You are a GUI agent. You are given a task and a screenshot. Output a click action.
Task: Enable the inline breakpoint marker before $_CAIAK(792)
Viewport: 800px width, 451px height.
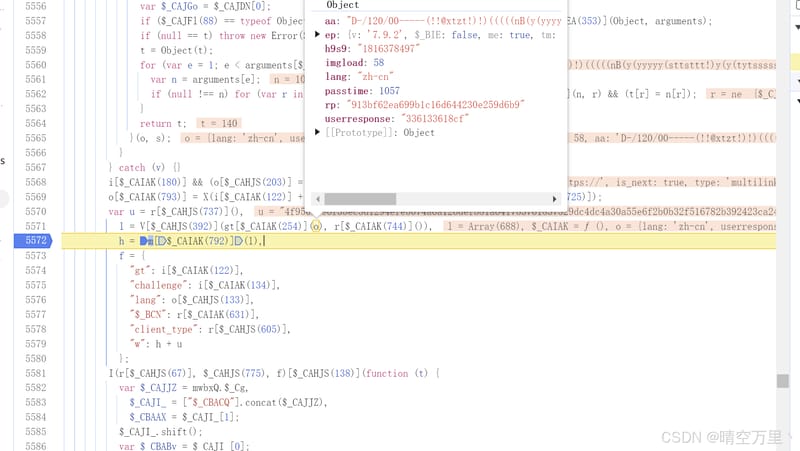pyautogui.click(x=161, y=241)
